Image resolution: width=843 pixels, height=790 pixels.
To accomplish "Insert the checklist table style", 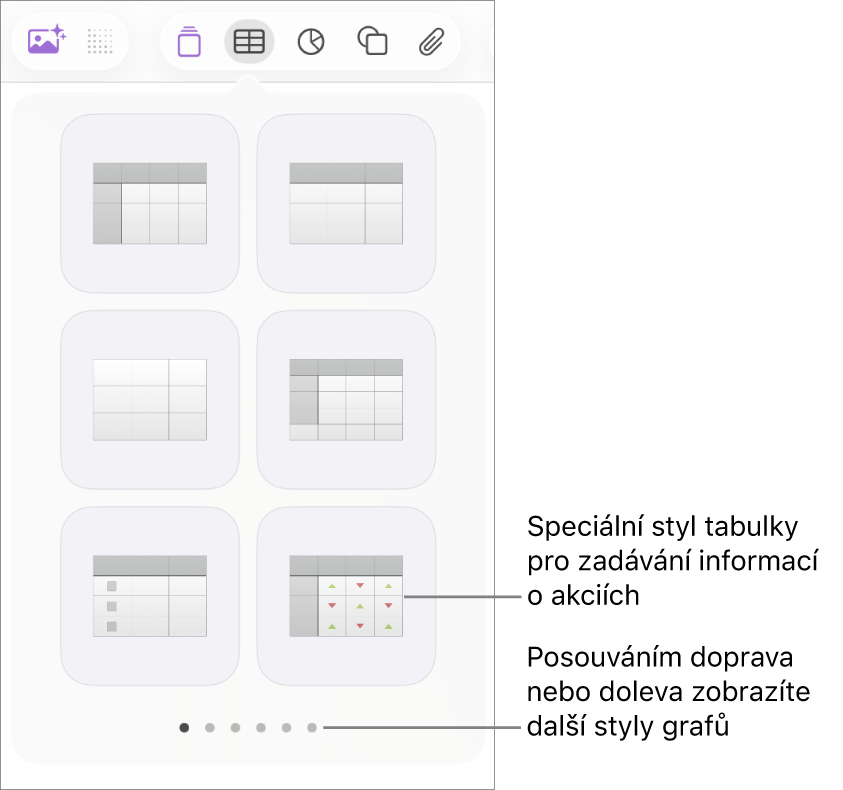I will 150,595.
